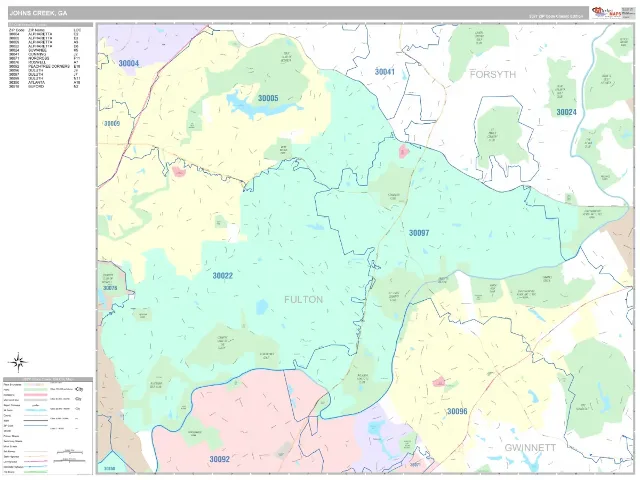The width and height of the screenshot is (640, 480).
Task: Click the thick black State line sample in legend
Action: click(x=36, y=420)
